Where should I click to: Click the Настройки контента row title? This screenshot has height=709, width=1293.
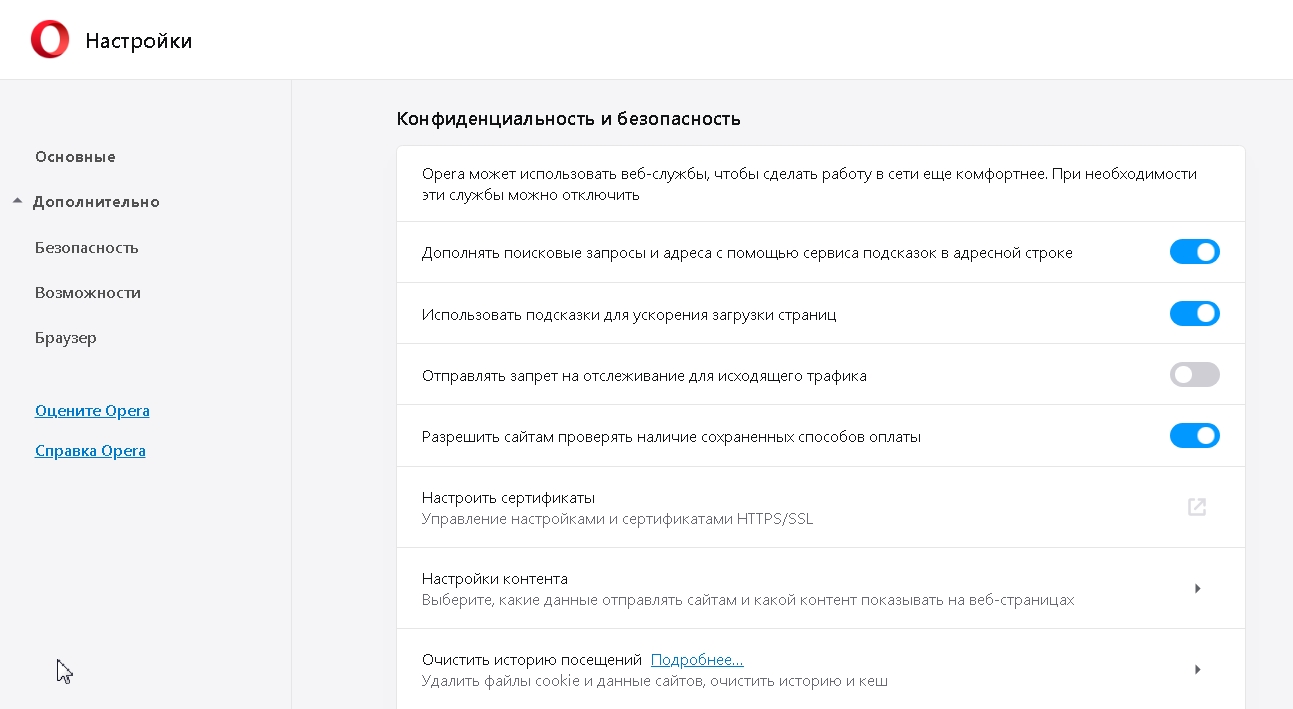click(x=494, y=579)
